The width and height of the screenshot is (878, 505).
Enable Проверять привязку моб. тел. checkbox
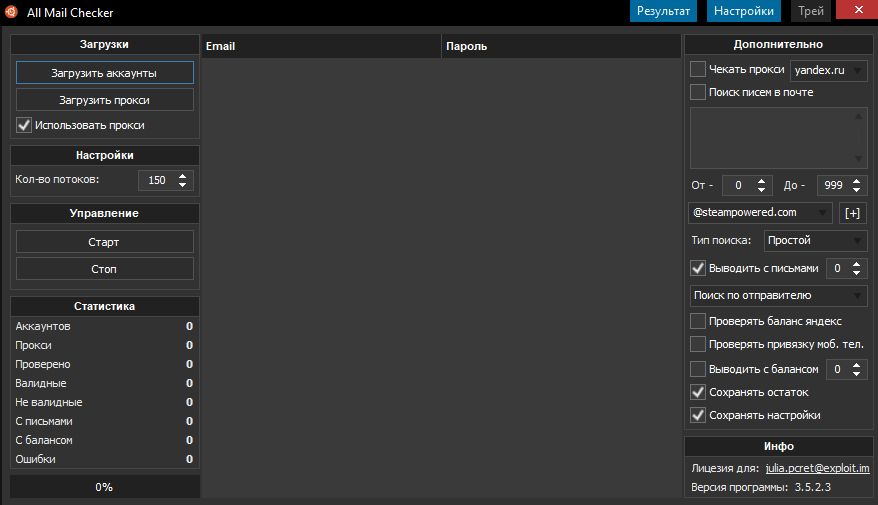coord(698,344)
